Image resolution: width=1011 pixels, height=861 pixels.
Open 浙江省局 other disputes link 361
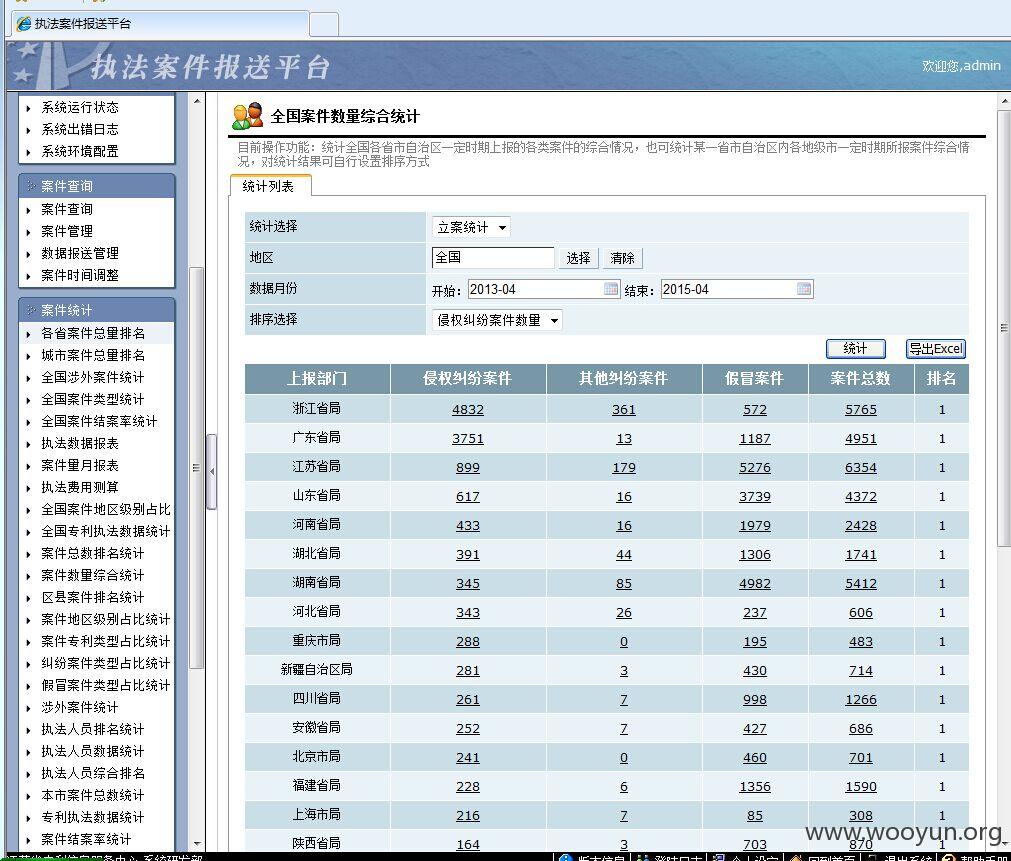point(624,410)
